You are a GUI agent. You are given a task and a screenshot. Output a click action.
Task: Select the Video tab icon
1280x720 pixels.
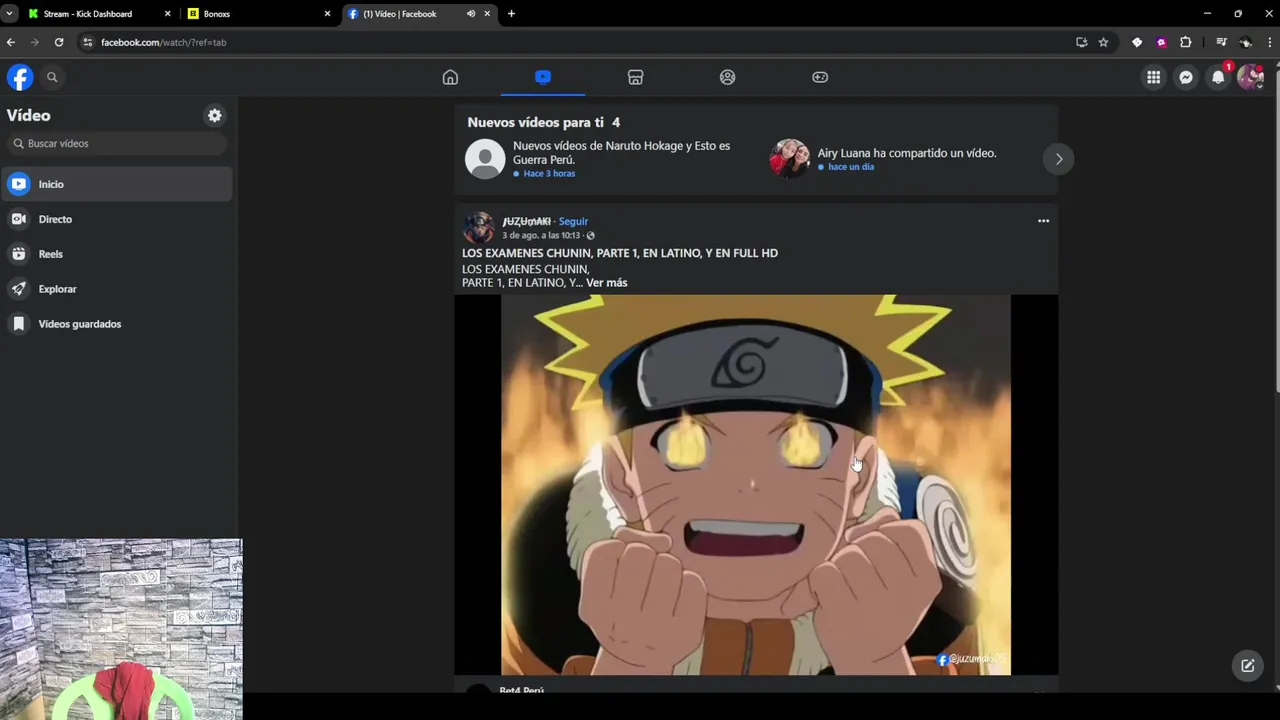tap(543, 77)
